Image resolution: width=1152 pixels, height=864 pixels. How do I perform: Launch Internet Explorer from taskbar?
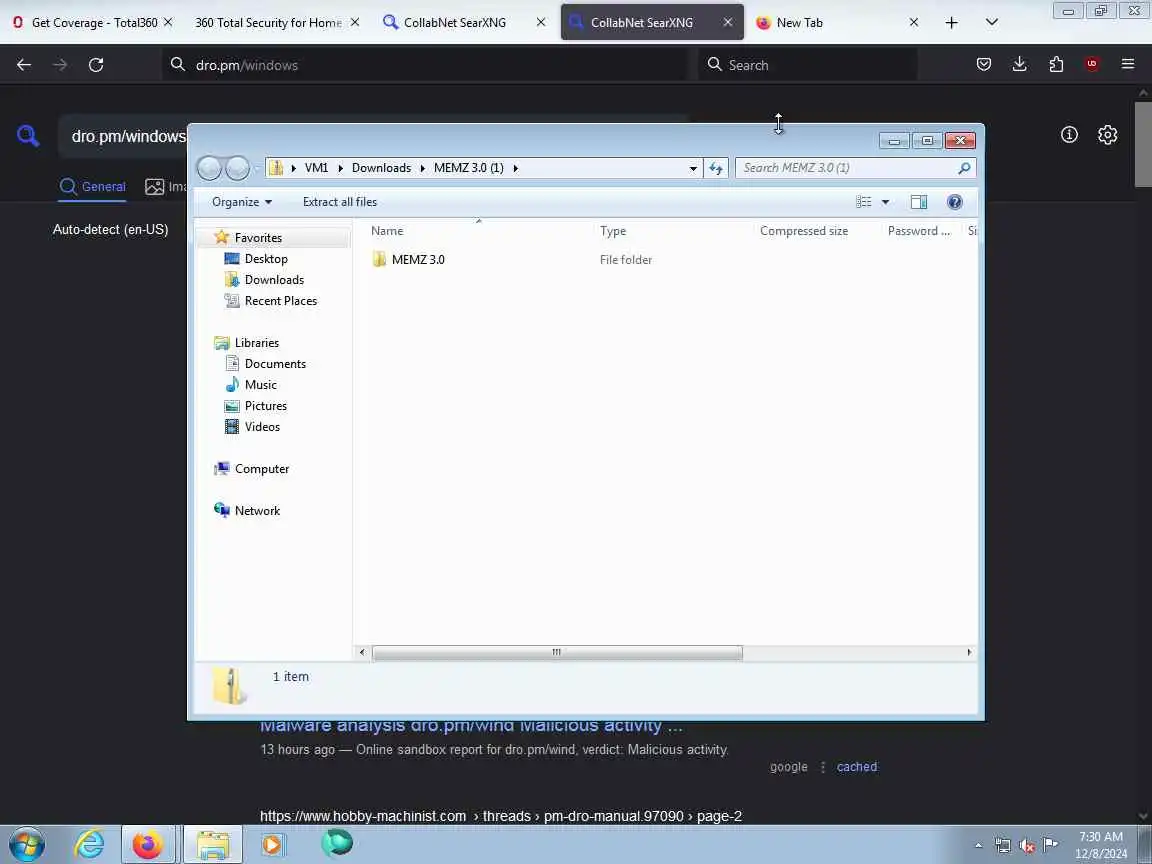[90, 845]
